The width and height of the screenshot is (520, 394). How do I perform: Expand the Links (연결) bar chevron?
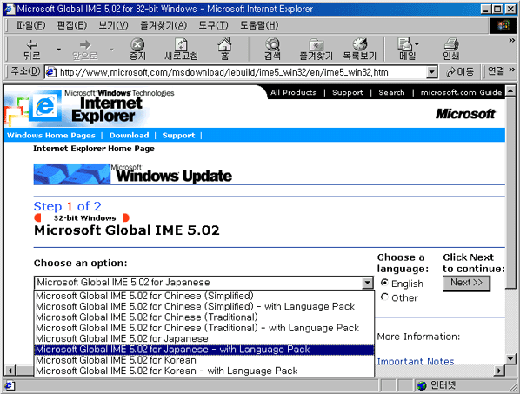(512, 70)
